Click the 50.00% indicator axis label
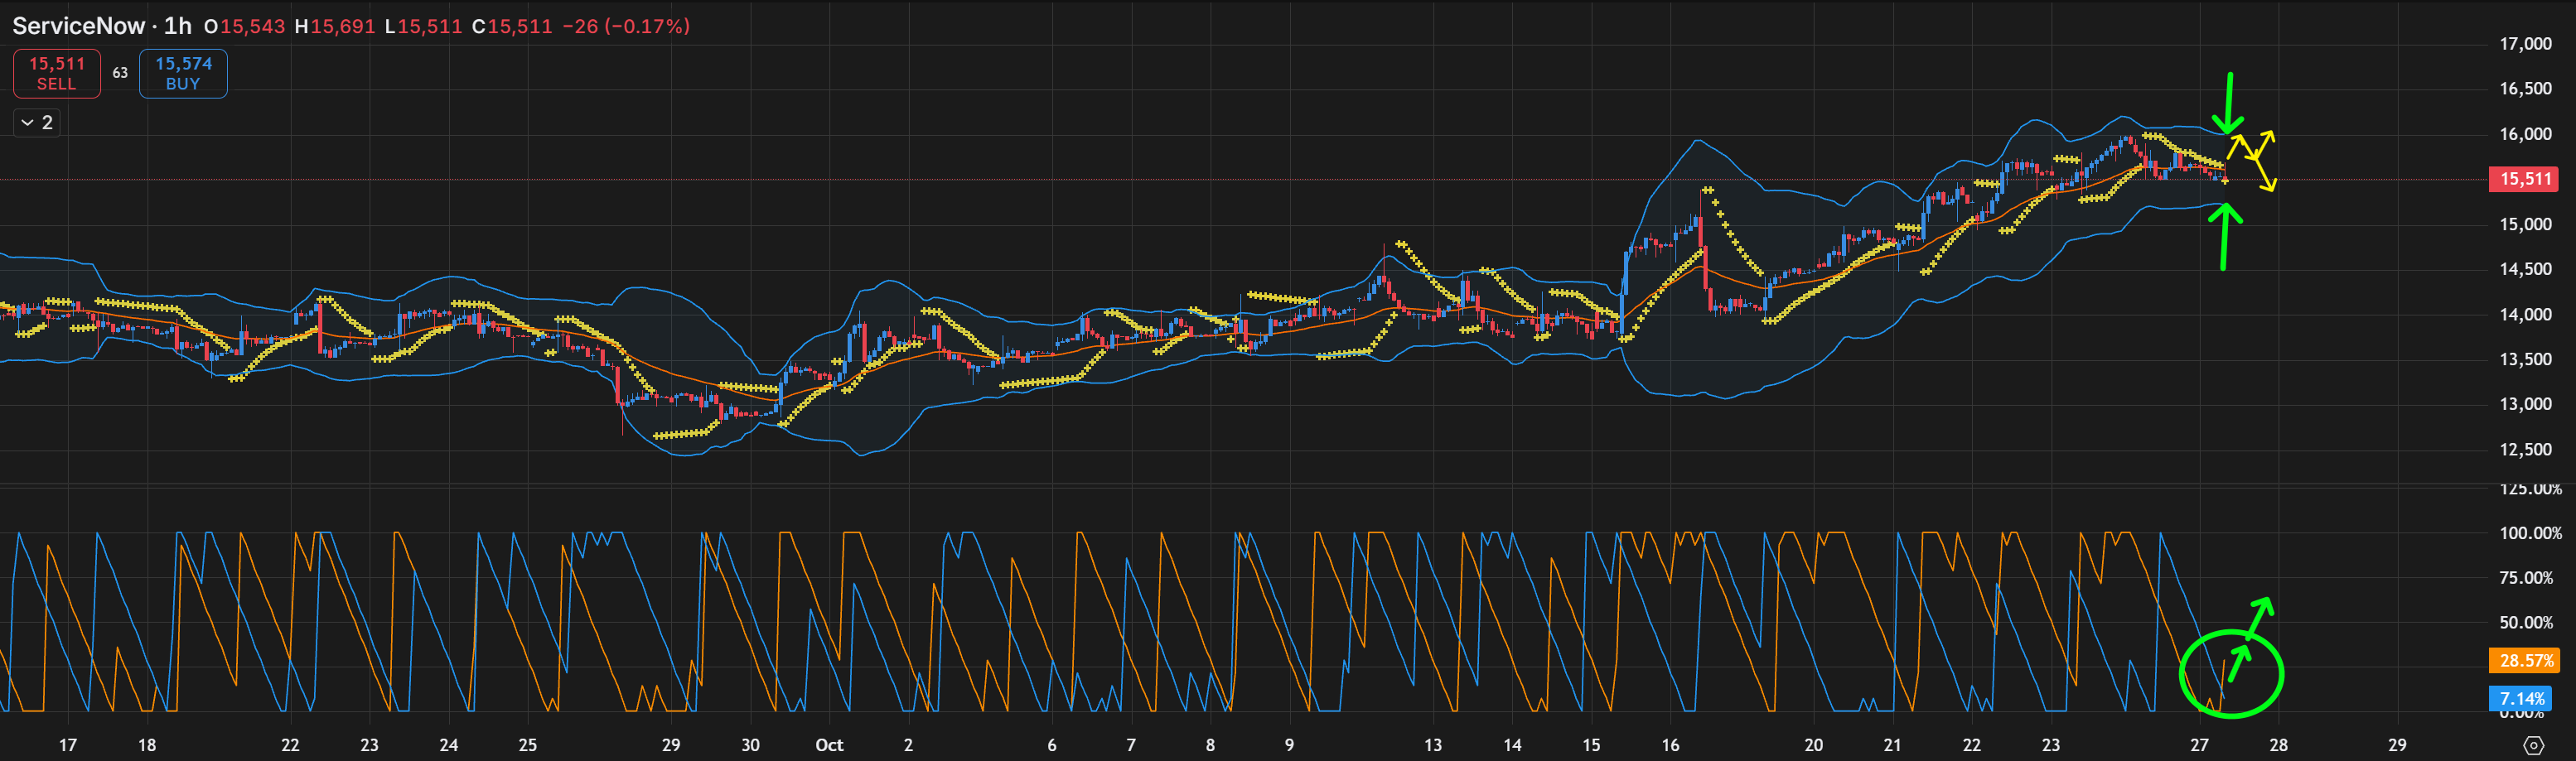Viewport: 2576px width, 761px height. [x=2526, y=622]
